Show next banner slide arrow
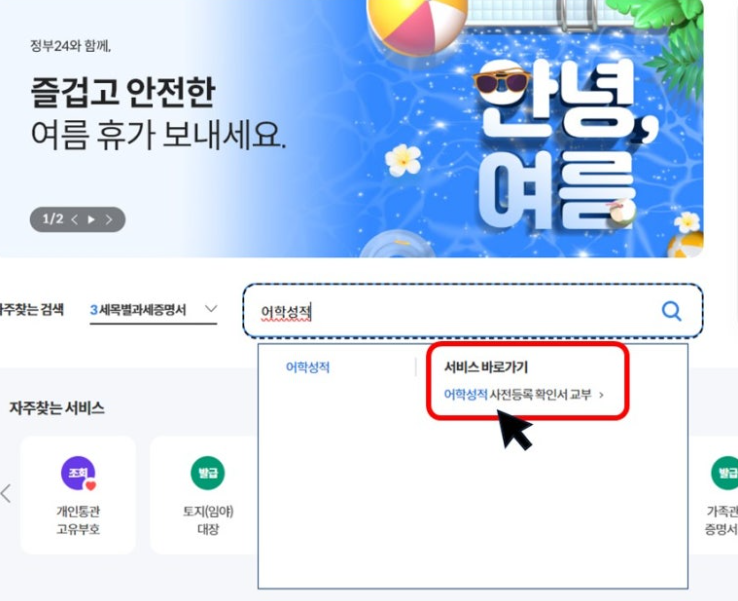 coord(109,219)
